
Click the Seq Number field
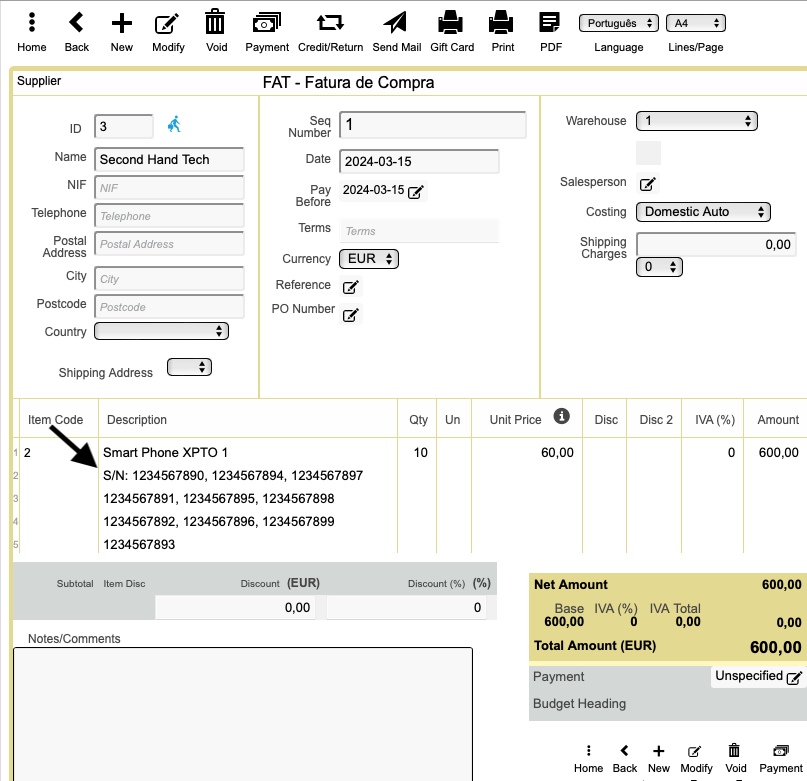[x=432, y=125]
